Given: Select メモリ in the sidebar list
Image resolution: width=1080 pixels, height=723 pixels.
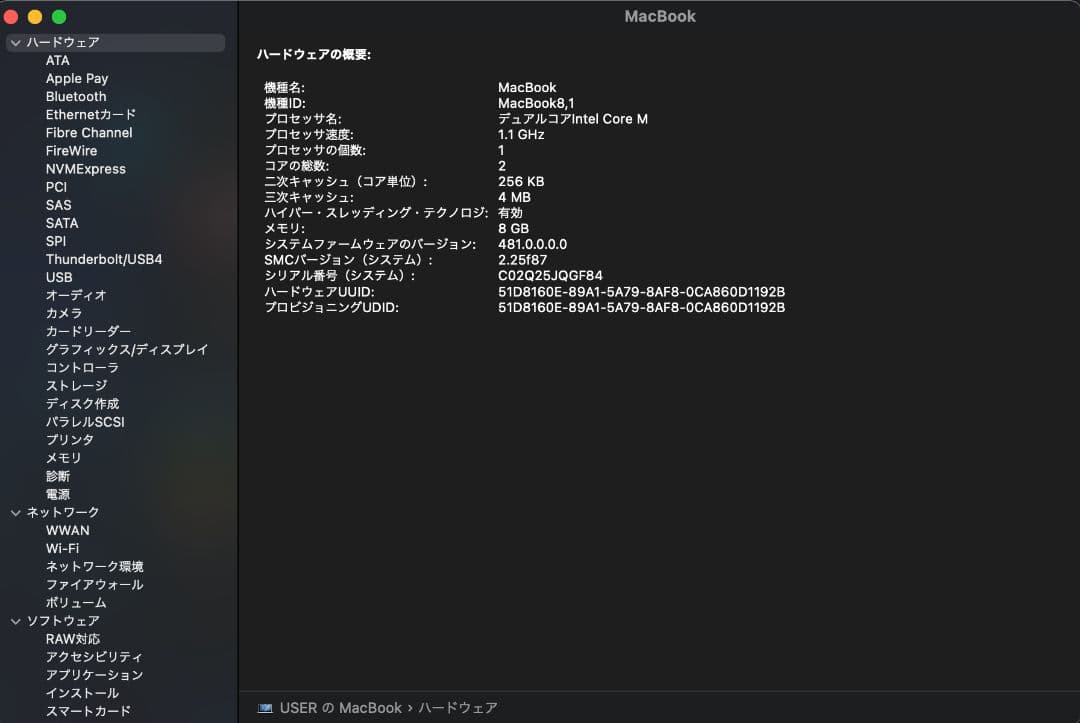Looking at the screenshot, I should [x=64, y=458].
